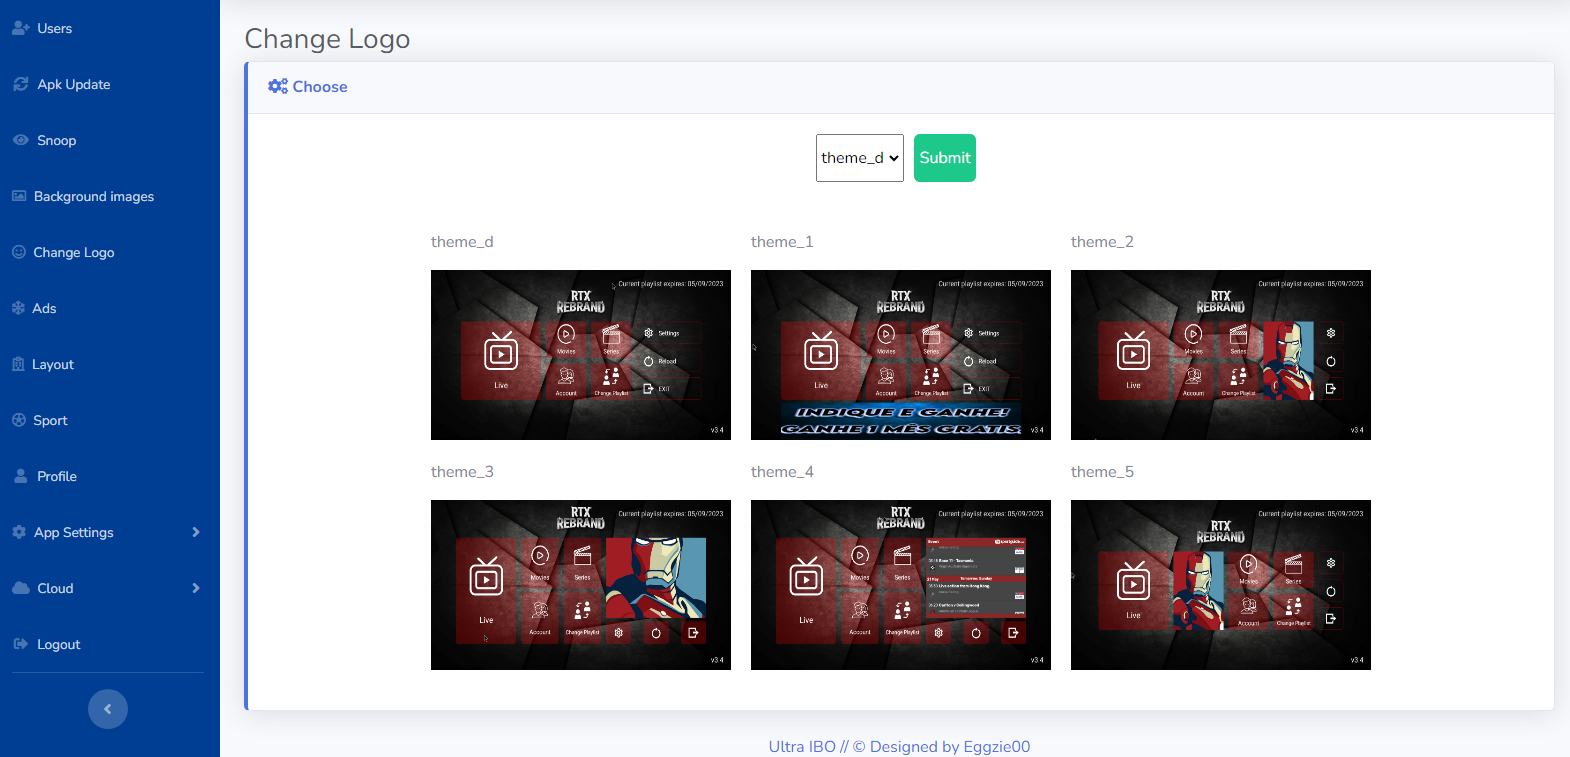Collapse sidebar with round arrow button
1570x757 pixels.
[108, 709]
